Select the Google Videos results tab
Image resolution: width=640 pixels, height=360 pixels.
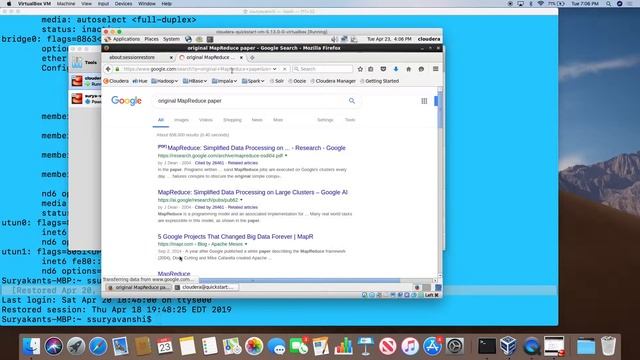[206, 120]
